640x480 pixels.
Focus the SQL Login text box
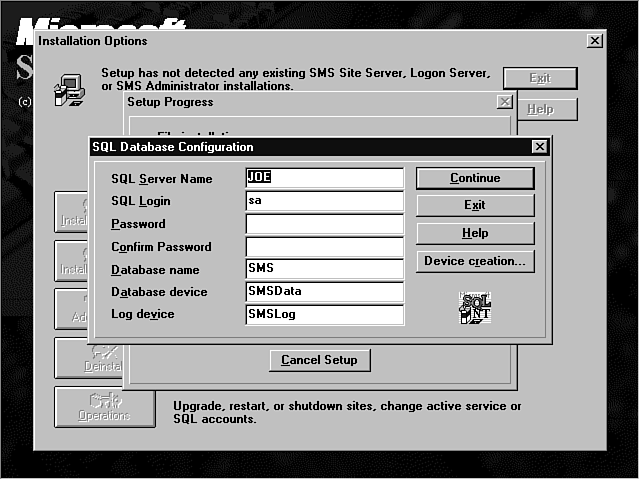point(324,201)
